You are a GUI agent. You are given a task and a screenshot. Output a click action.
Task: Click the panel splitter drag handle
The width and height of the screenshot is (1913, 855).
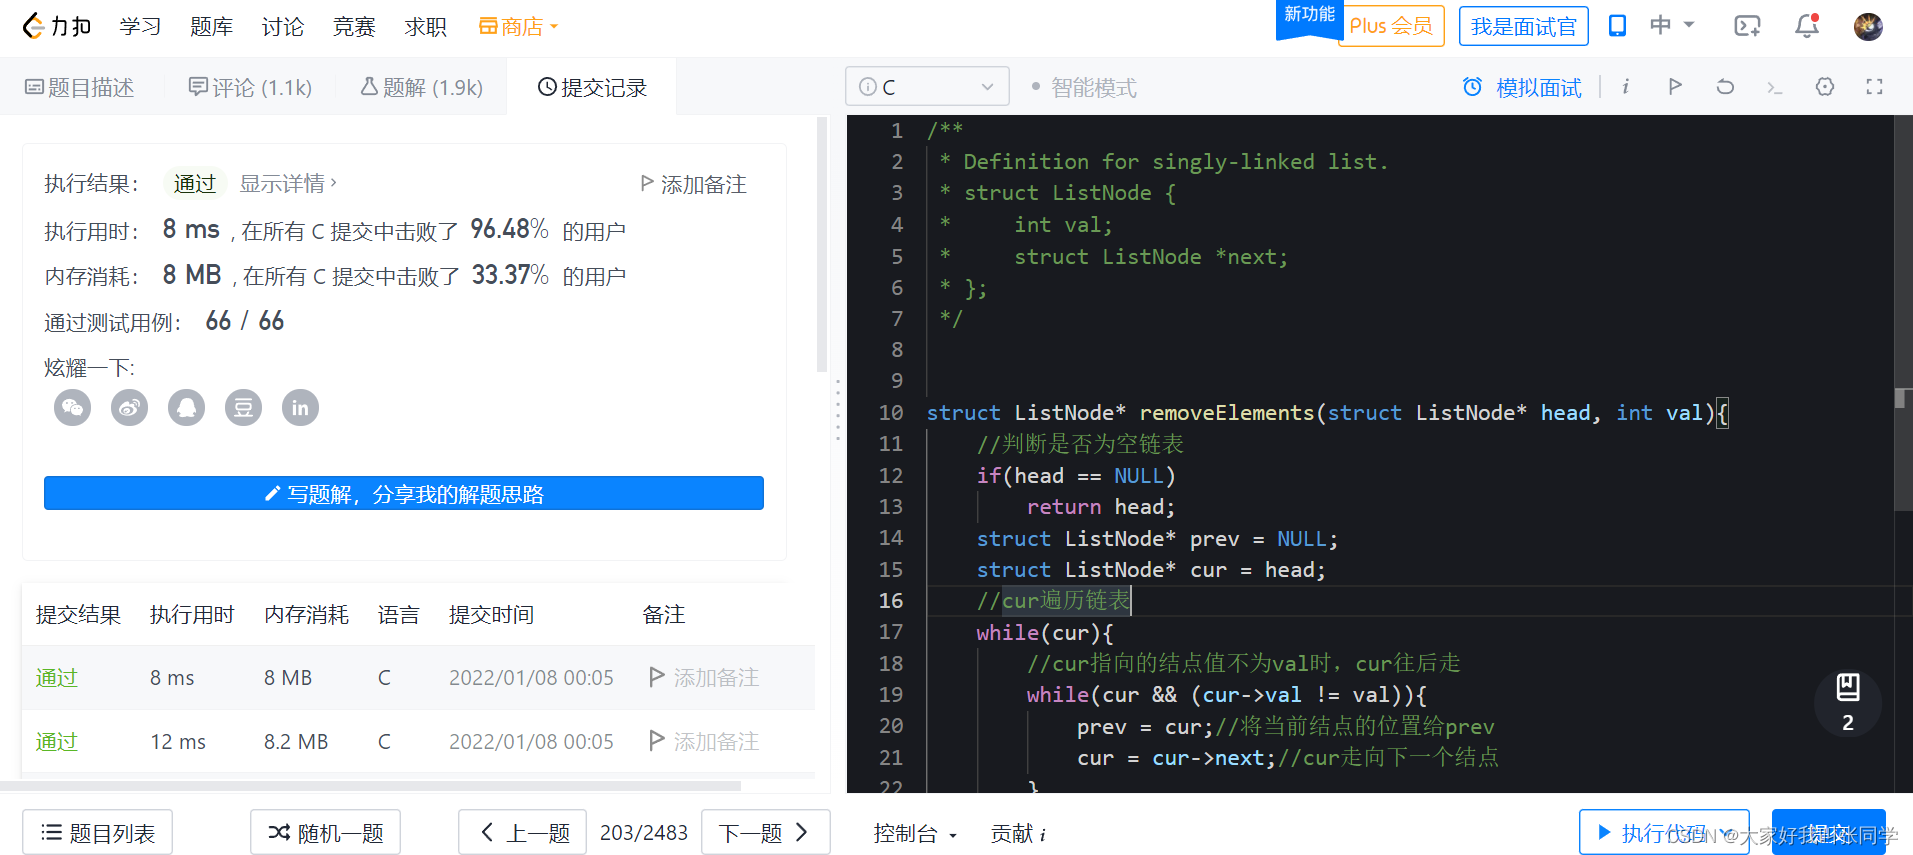(x=838, y=410)
